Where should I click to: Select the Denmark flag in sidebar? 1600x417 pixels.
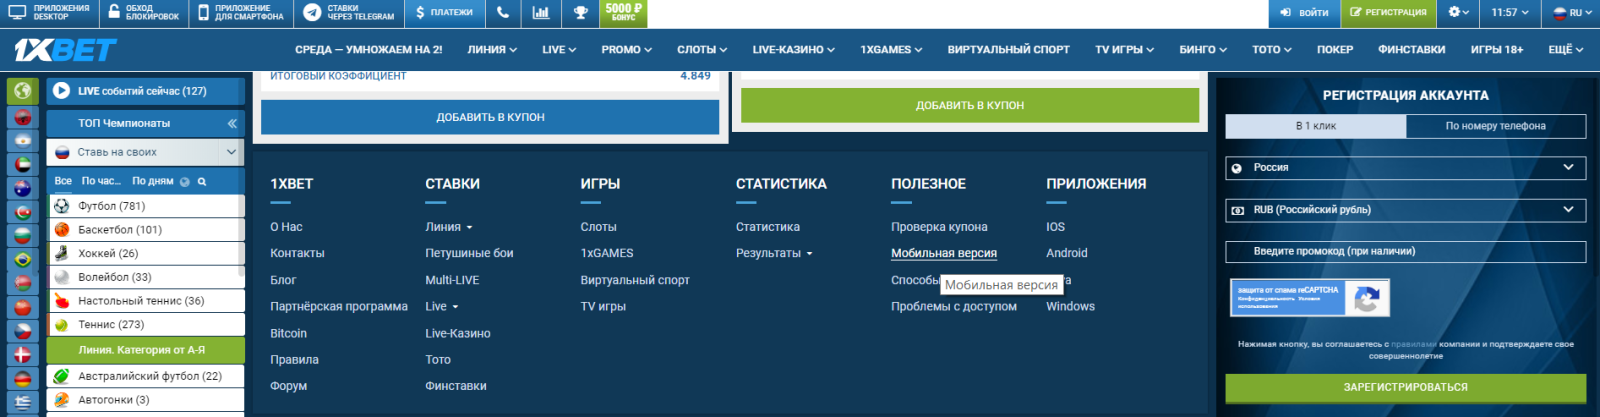(x=22, y=355)
